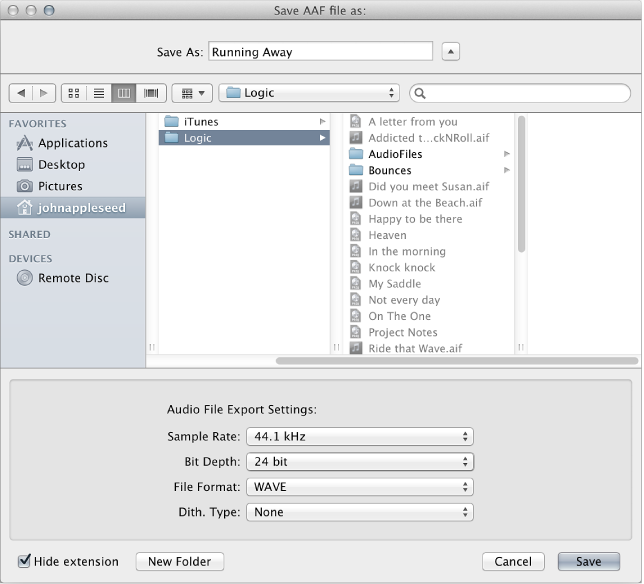The width and height of the screenshot is (644, 584).
Task: Open the Bounces folder
Action: [x=429, y=170]
